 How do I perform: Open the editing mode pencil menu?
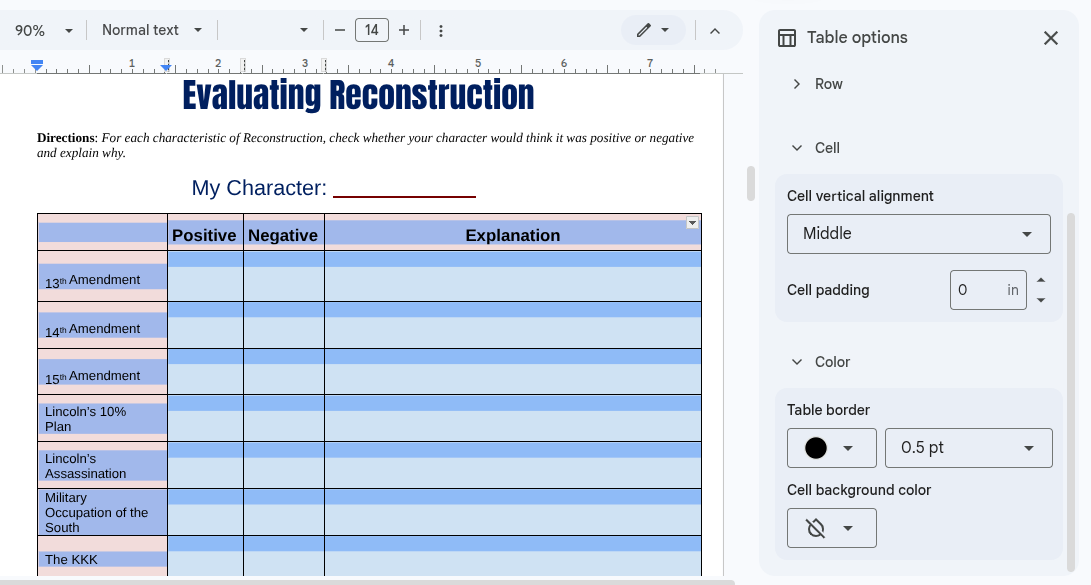[x=653, y=30]
